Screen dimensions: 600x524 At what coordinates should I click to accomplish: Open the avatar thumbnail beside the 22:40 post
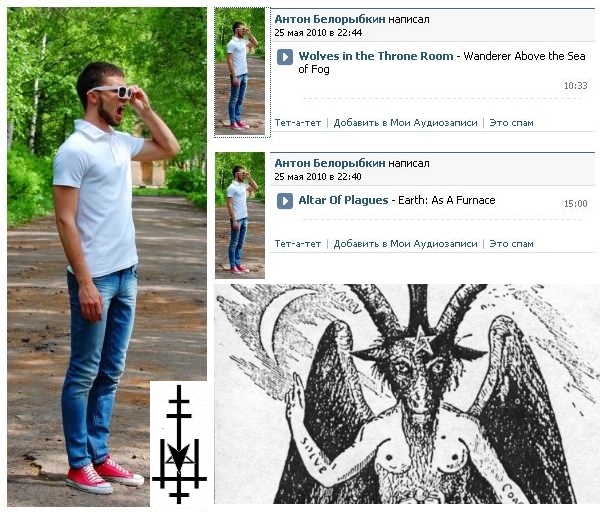pos(240,215)
